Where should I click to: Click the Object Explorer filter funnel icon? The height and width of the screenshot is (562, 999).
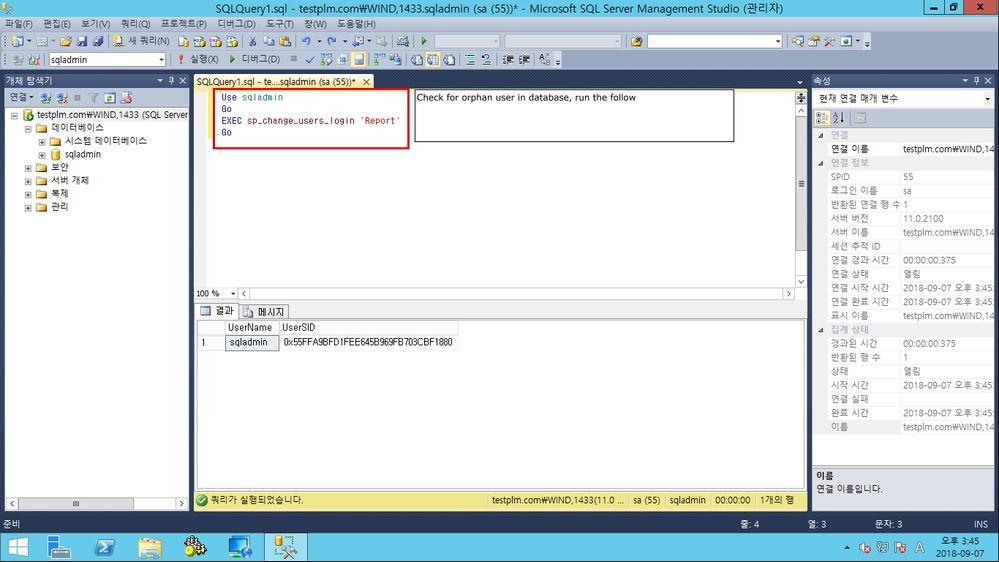click(x=94, y=97)
